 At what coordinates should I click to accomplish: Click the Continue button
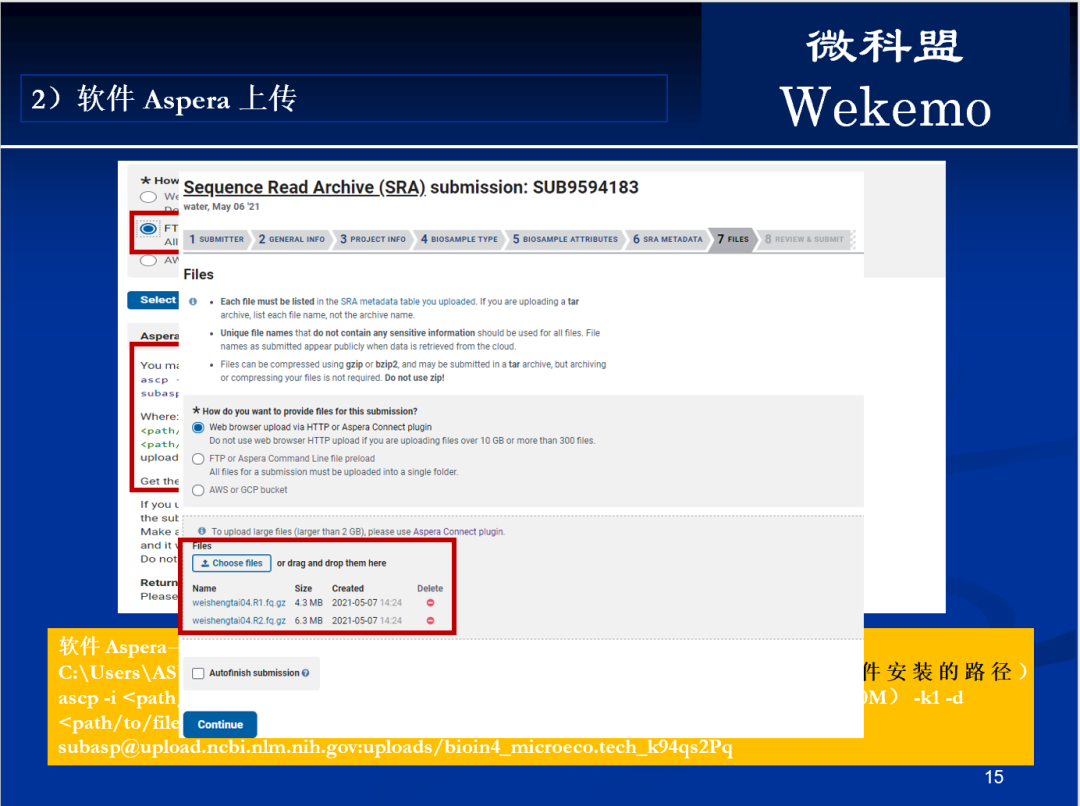pos(220,724)
